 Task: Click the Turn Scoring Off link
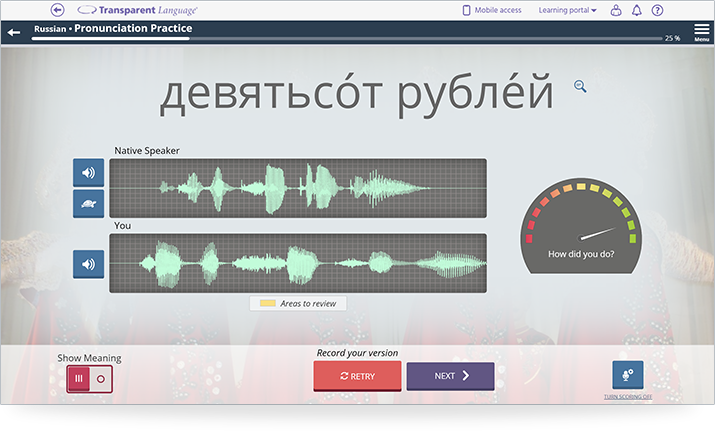pos(628,397)
